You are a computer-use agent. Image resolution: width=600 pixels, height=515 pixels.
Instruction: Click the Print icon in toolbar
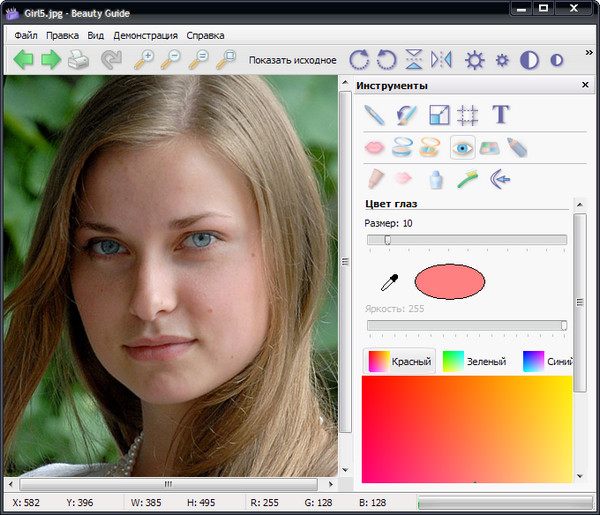pyautogui.click(x=79, y=60)
